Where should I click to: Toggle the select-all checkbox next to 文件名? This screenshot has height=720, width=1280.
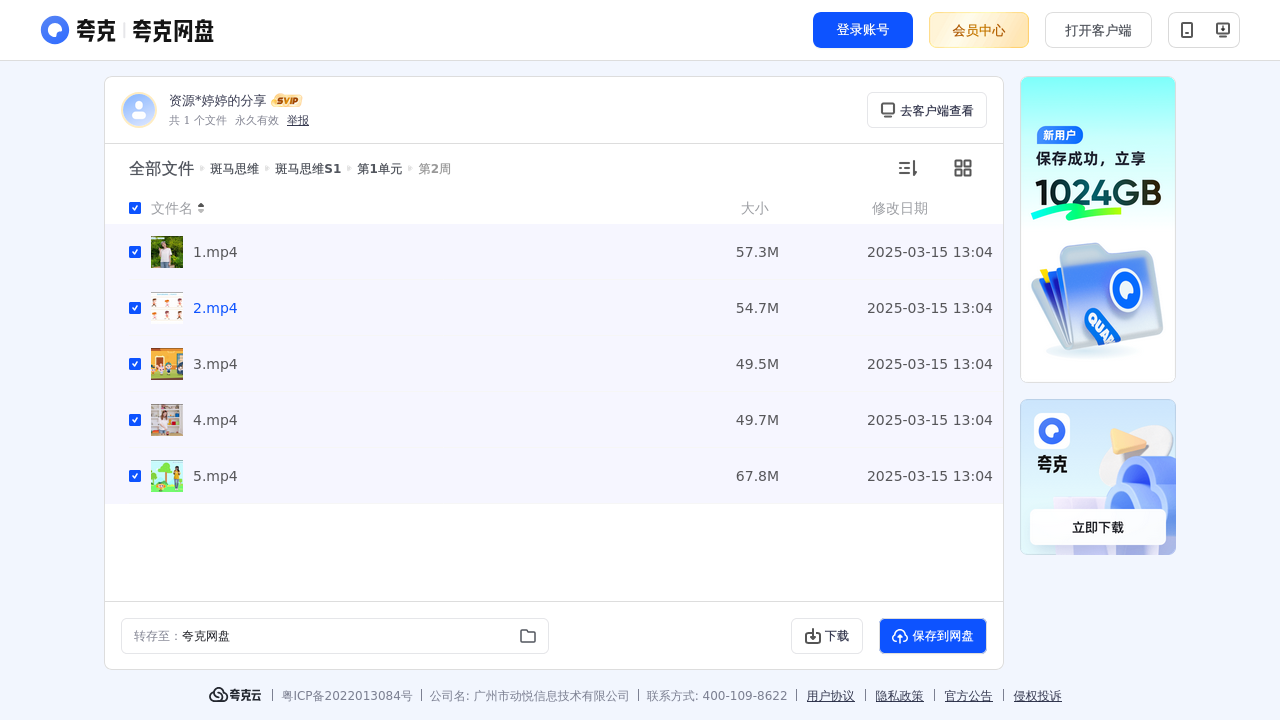[x=135, y=208]
